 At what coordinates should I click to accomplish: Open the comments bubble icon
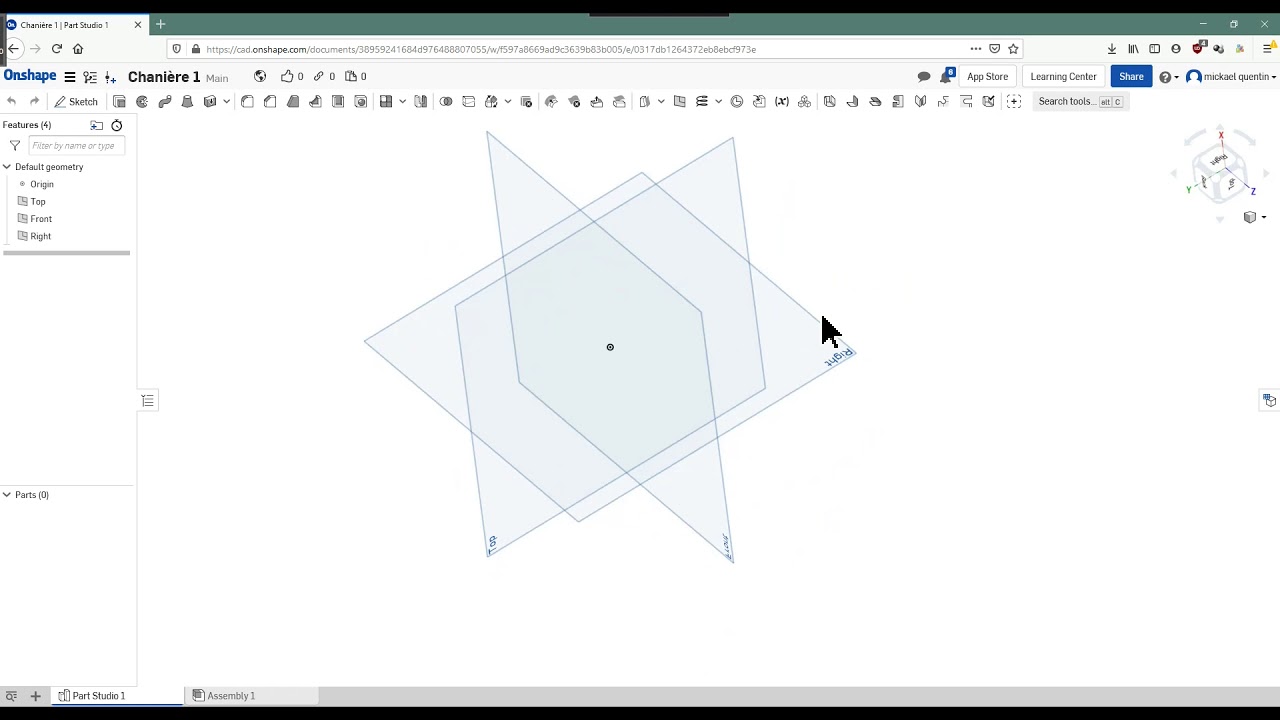(x=924, y=77)
